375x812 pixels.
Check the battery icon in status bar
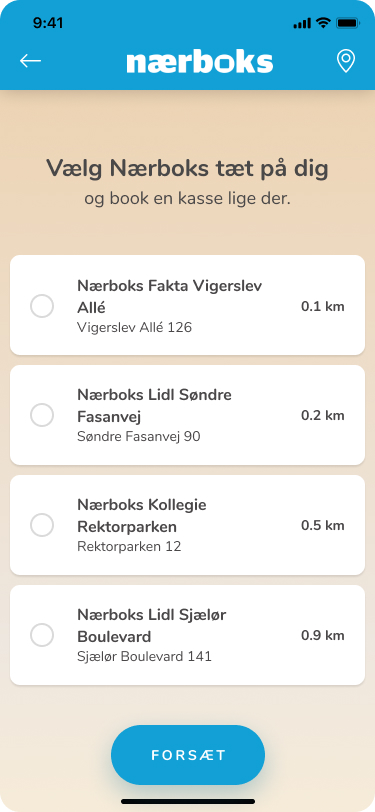[x=347, y=23]
